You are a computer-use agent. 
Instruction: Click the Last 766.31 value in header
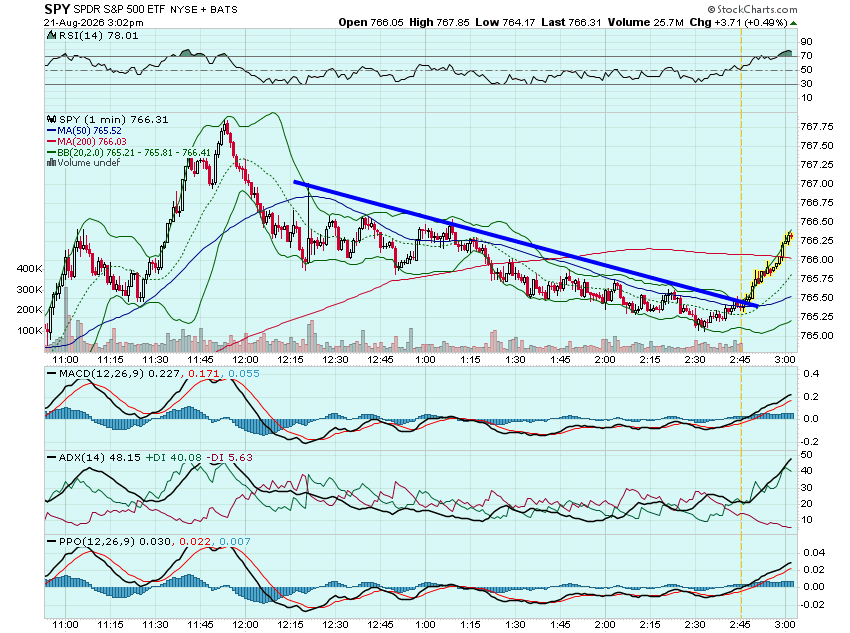571,23
